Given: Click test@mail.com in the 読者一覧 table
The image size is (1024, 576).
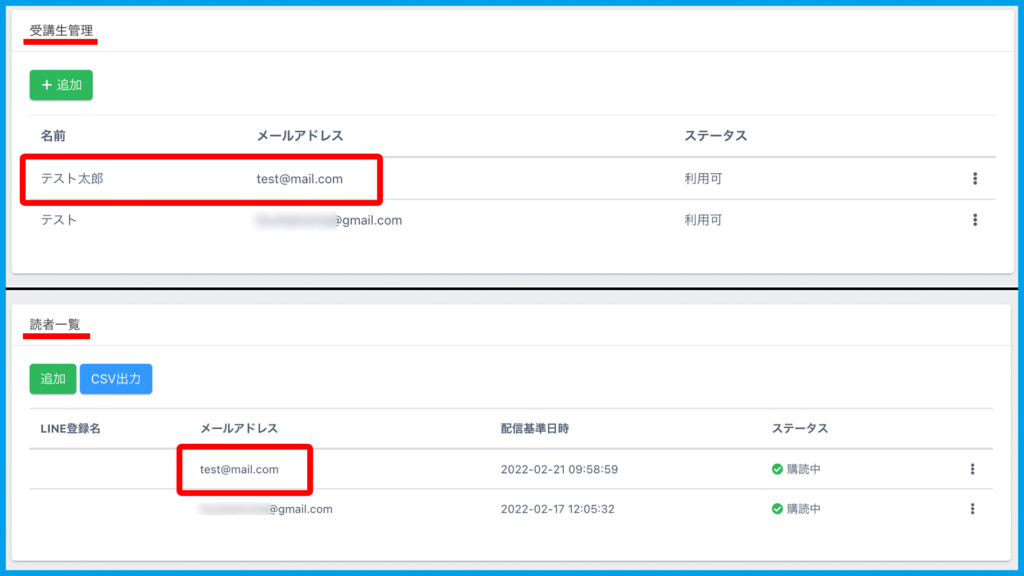Looking at the screenshot, I should coord(239,469).
